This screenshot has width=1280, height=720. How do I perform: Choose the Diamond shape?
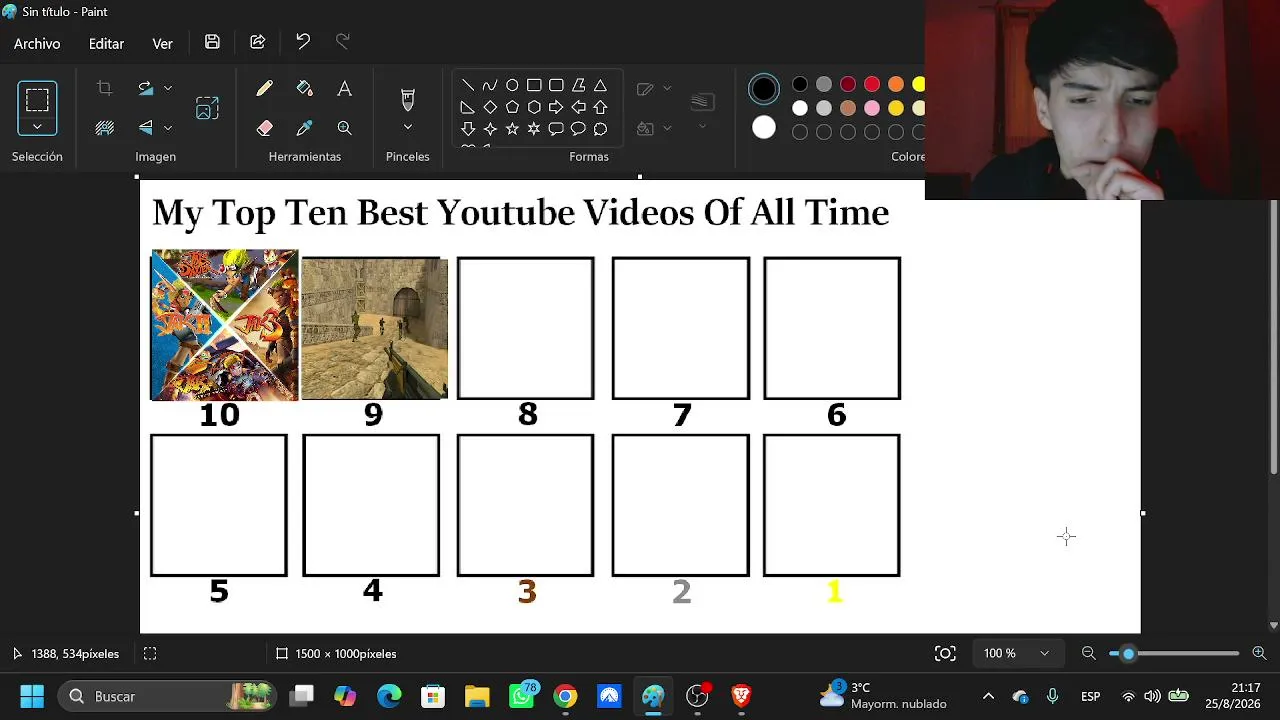pos(490,107)
